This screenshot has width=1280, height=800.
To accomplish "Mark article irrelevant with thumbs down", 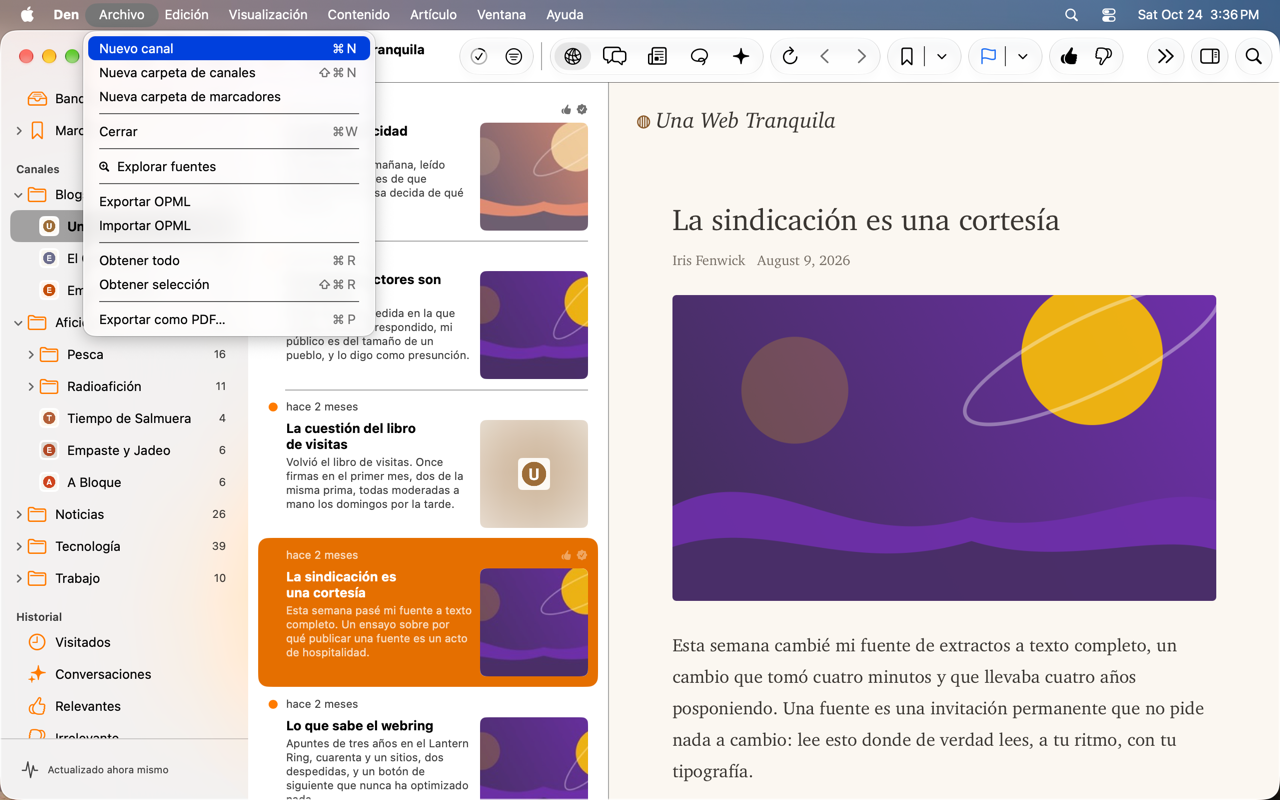I will click(1104, 57).
